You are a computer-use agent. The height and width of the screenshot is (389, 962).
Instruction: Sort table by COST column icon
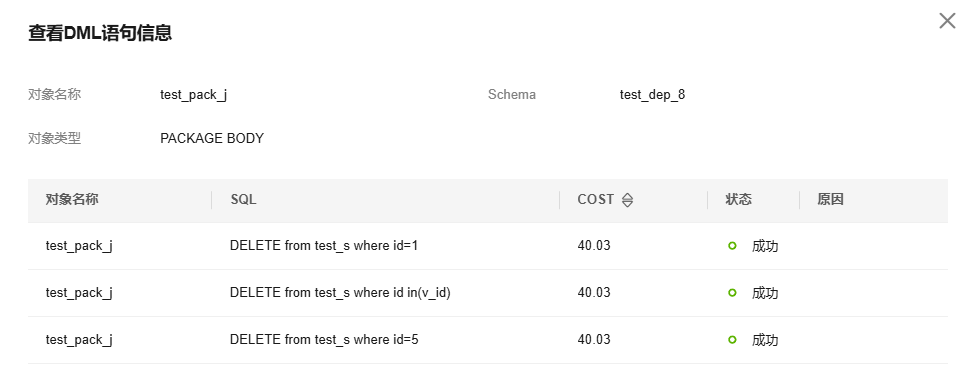click(x=627, y=200)
